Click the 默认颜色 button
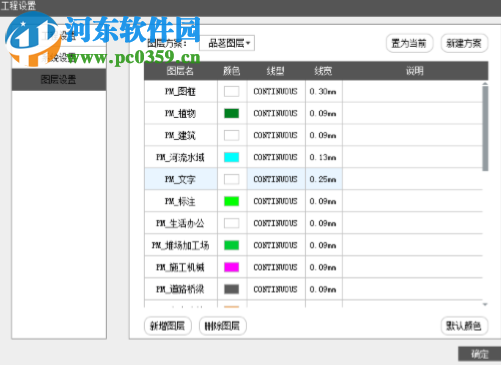This screenshot has height=365, width=501. [464, 326]
